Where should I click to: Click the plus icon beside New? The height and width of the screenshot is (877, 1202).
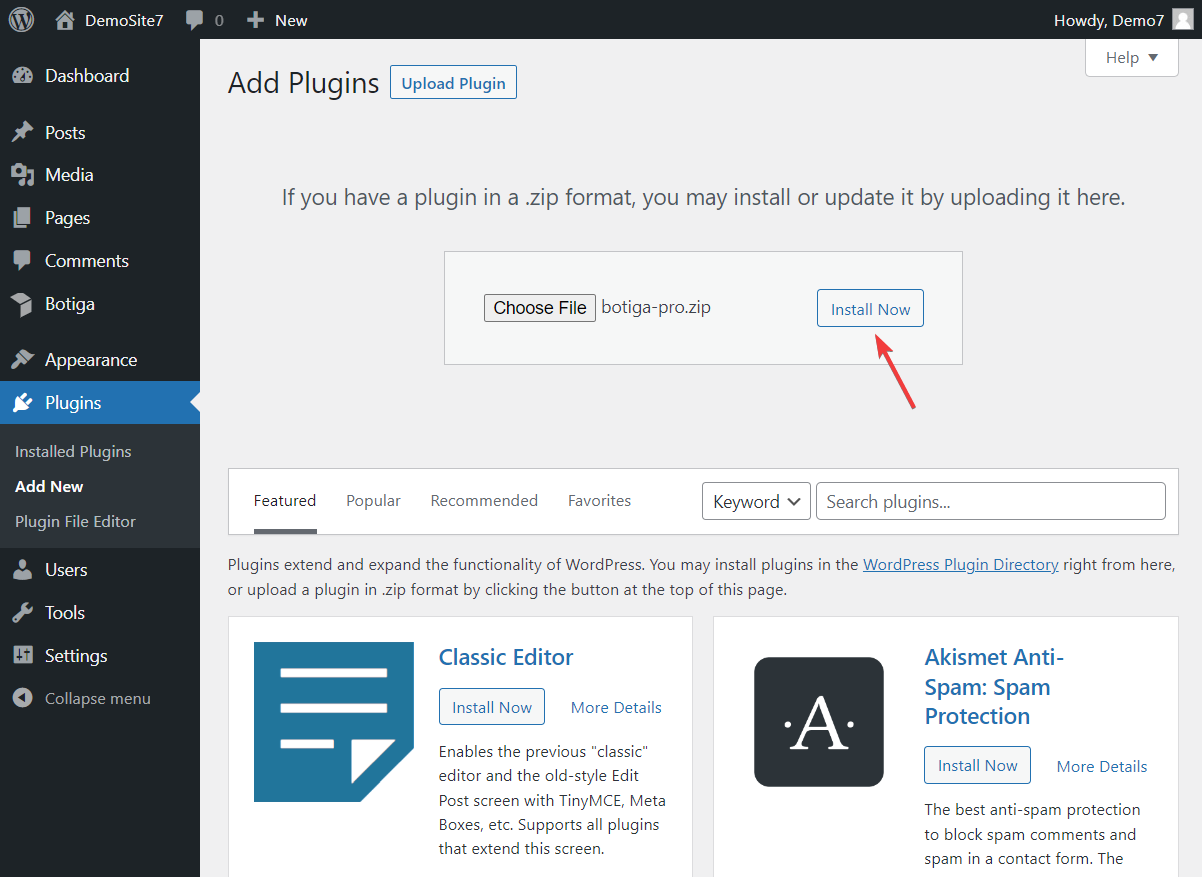click(256, 20)
